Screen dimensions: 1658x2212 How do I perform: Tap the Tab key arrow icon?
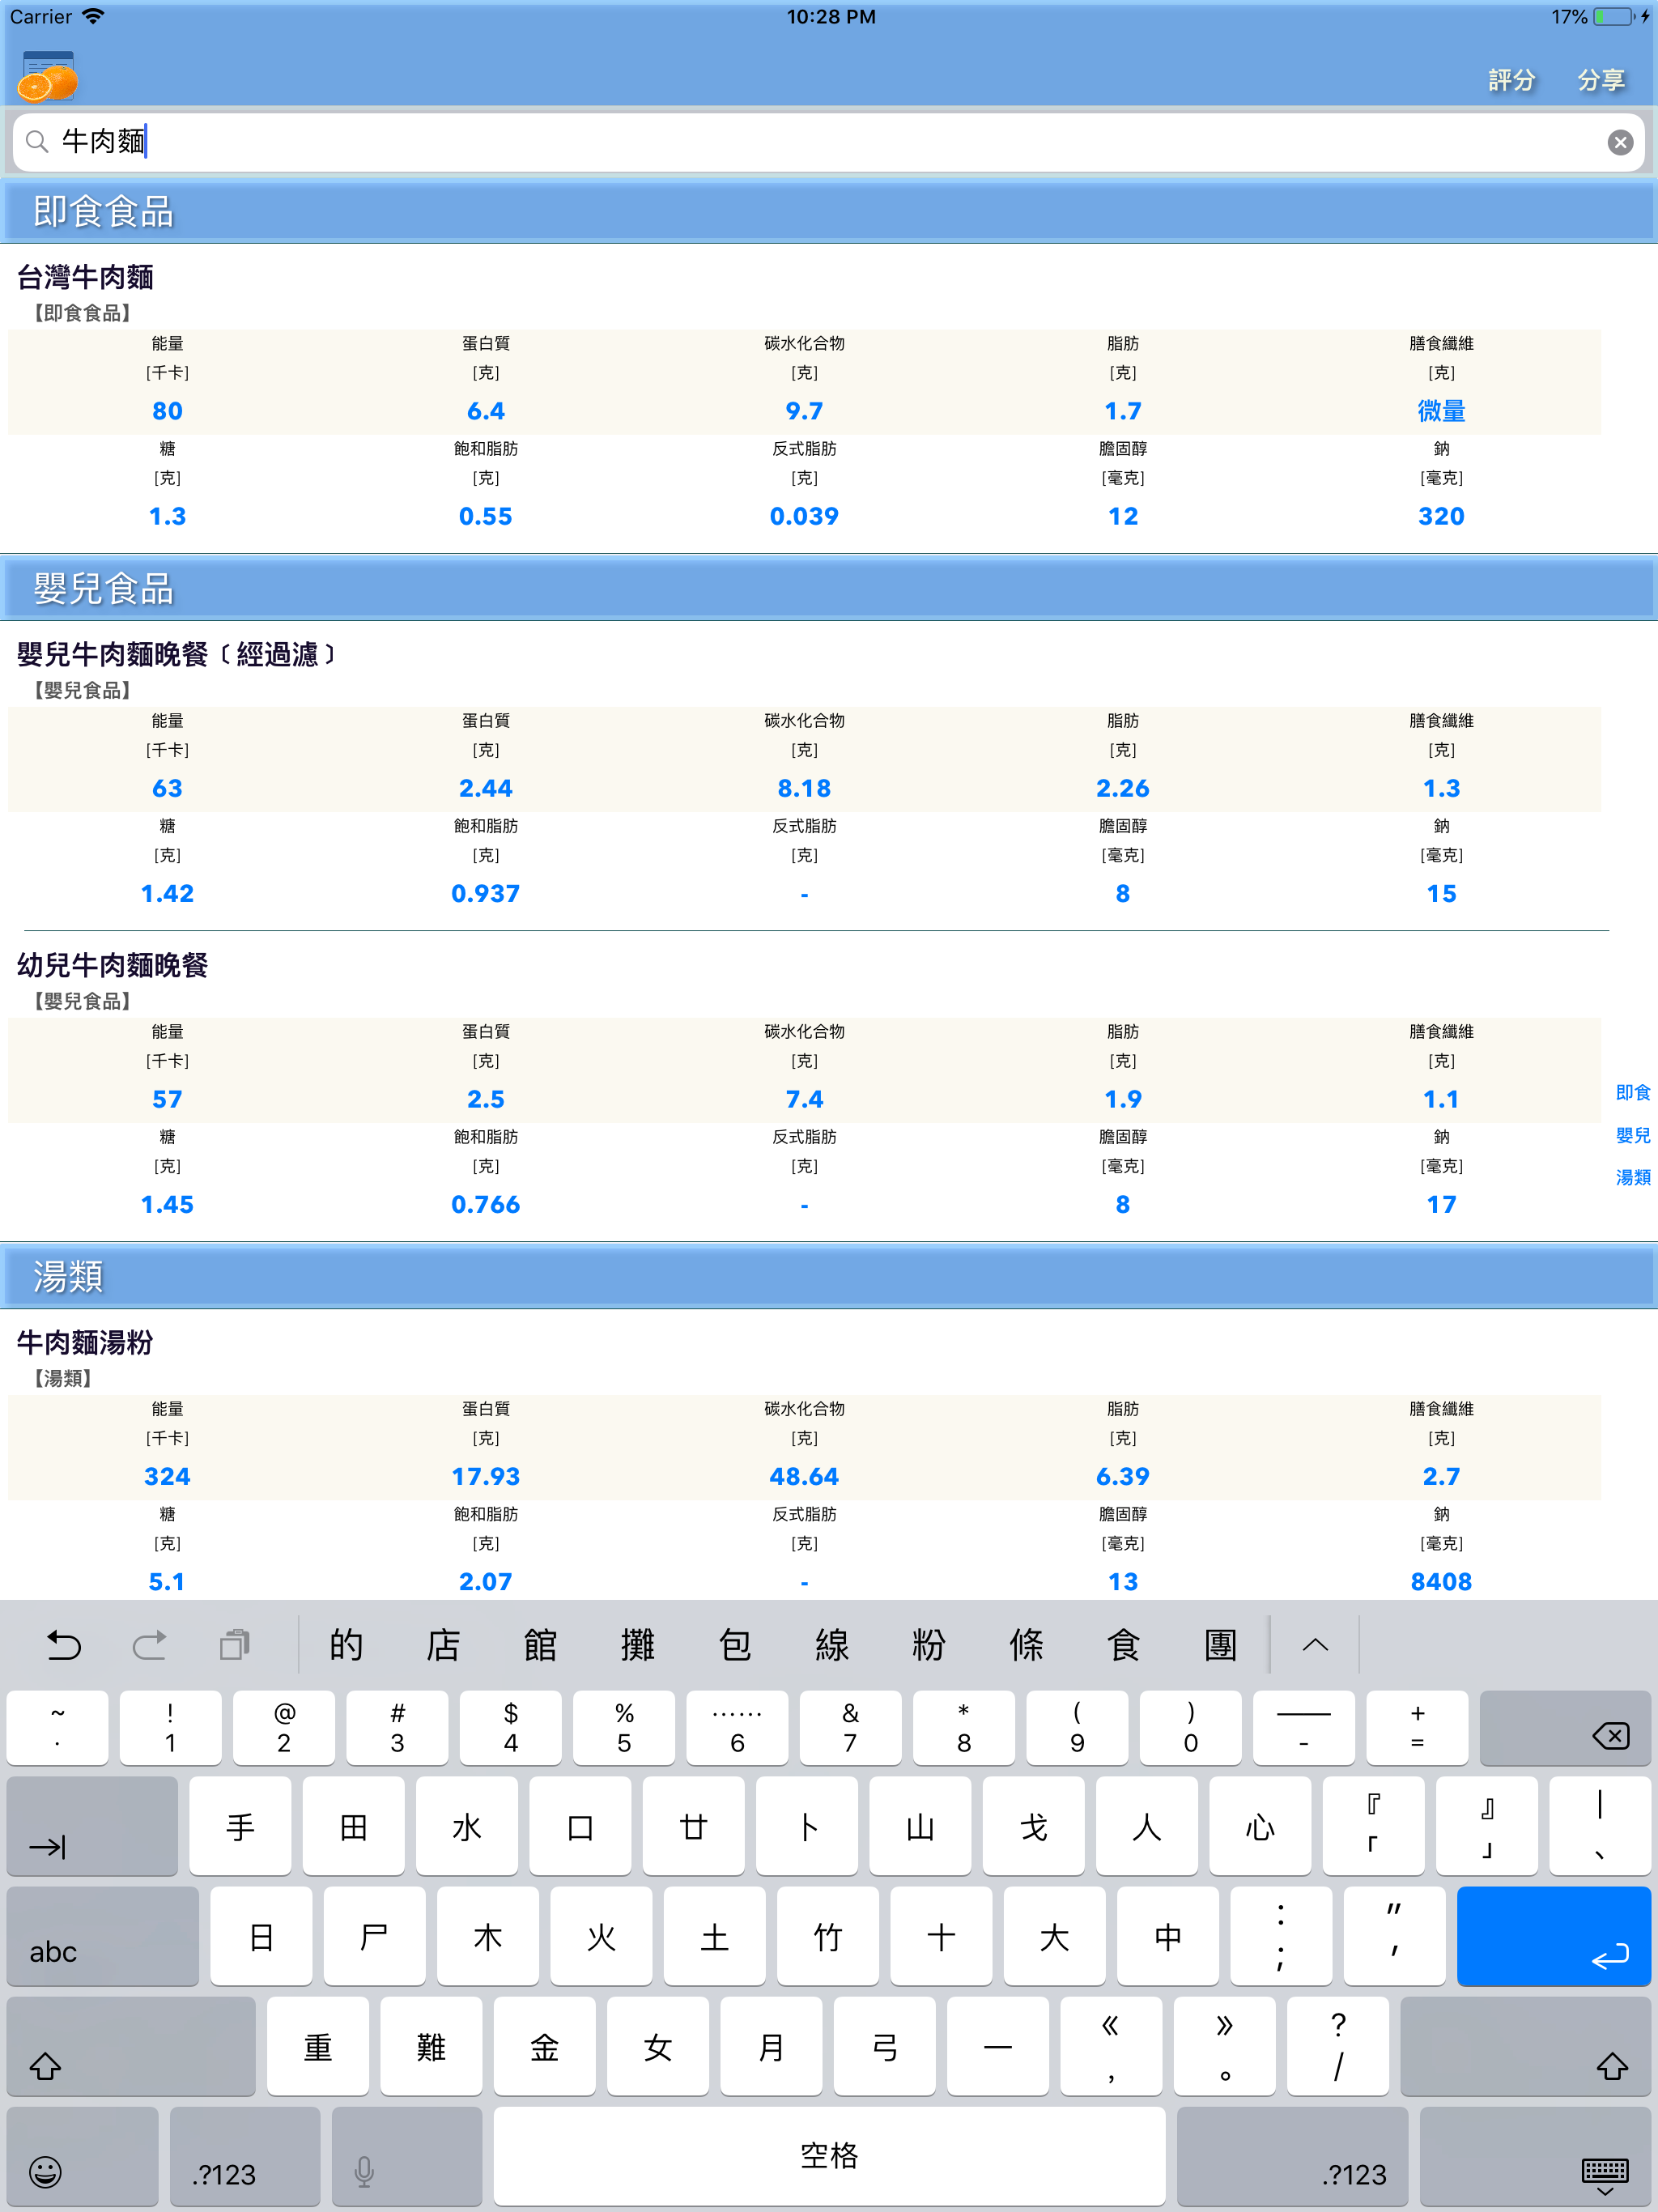point(92,1826)
